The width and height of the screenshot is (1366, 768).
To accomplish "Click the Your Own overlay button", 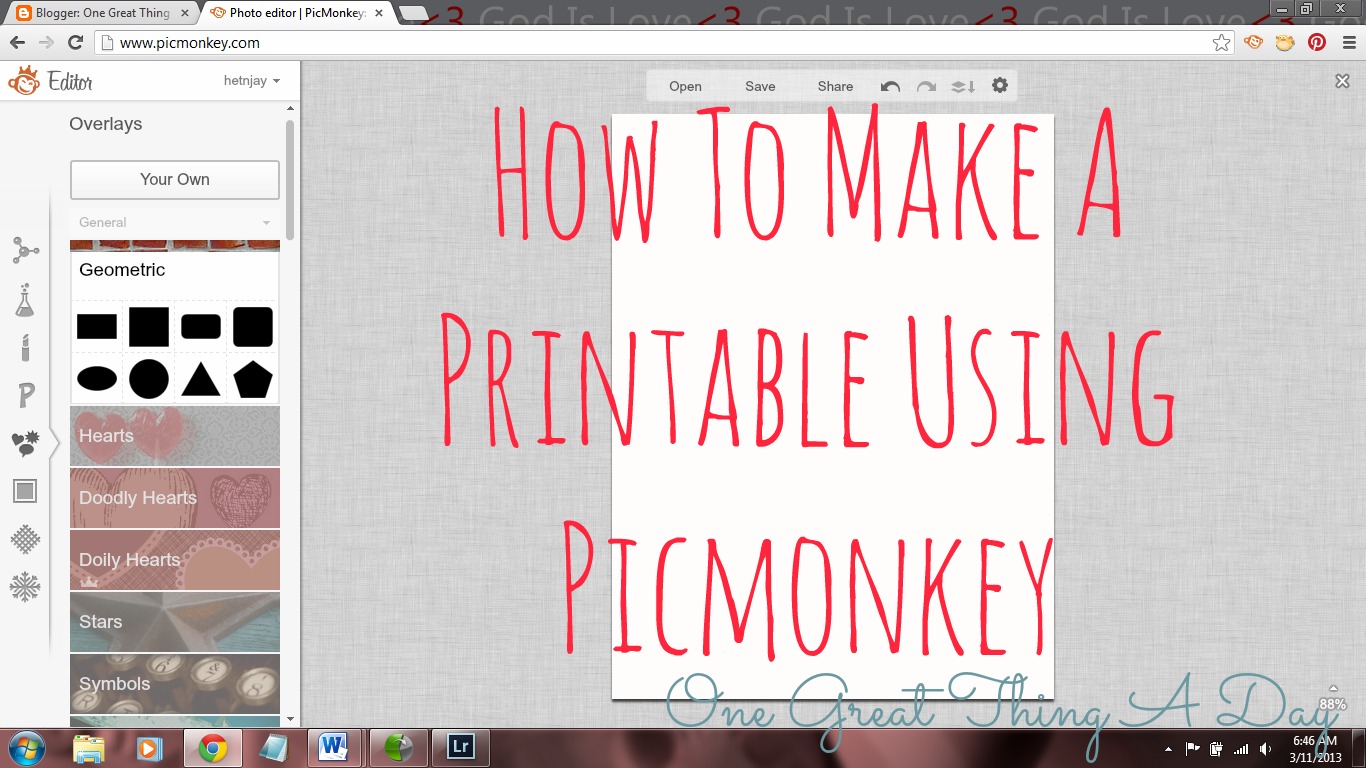I will pos(174,180).
